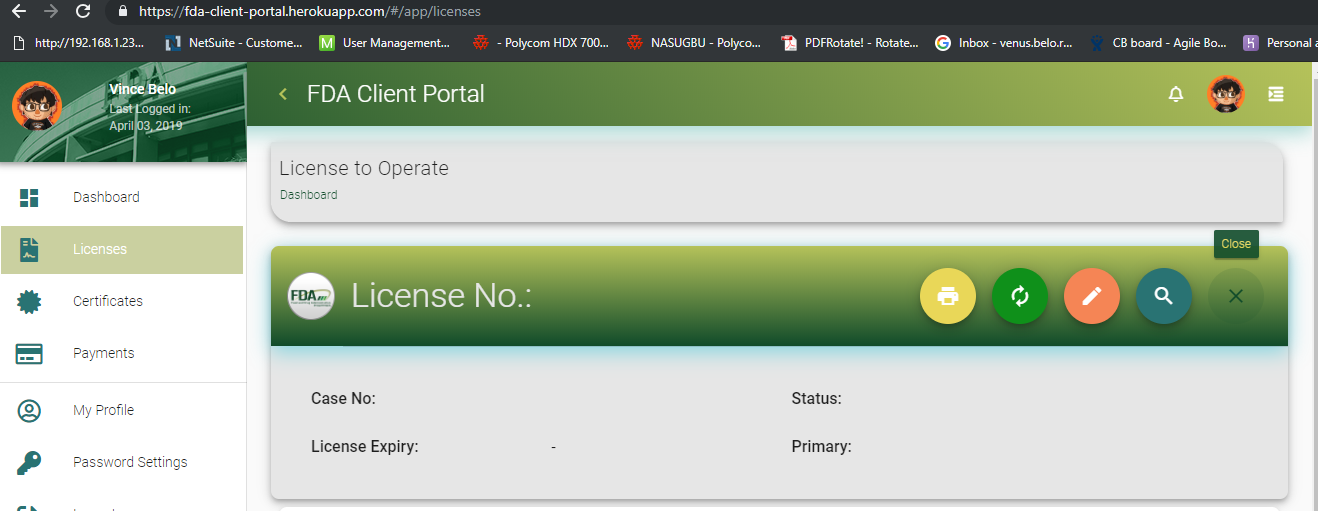Click the 'Primary:' label
The width and height of the screenshot is (1318, 511).
pyautogui.click(x=822, y=446)
